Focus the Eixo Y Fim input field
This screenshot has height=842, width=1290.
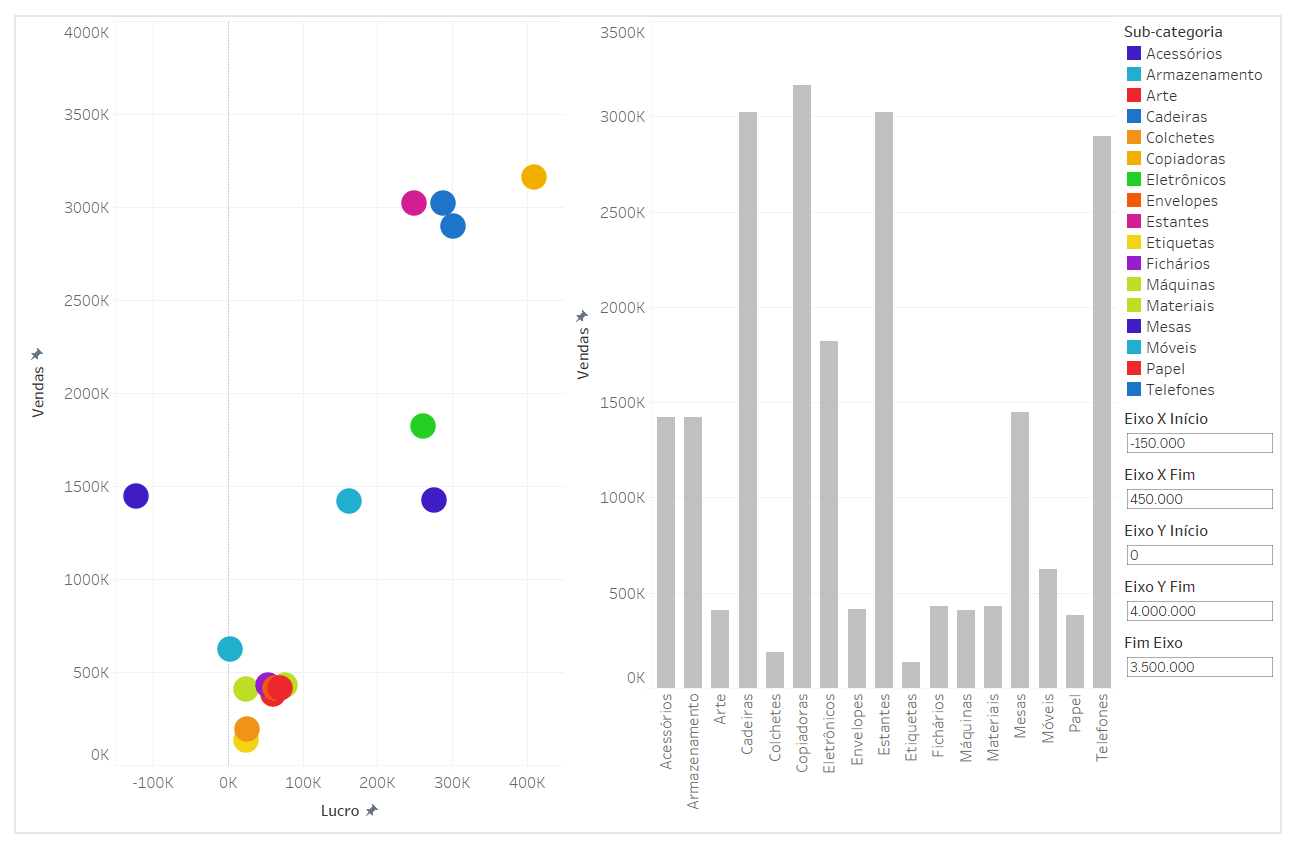point(1200,611)
